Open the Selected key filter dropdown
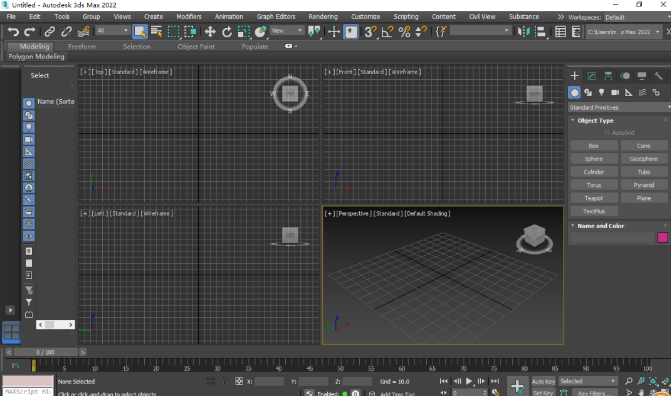 point(588,381)
